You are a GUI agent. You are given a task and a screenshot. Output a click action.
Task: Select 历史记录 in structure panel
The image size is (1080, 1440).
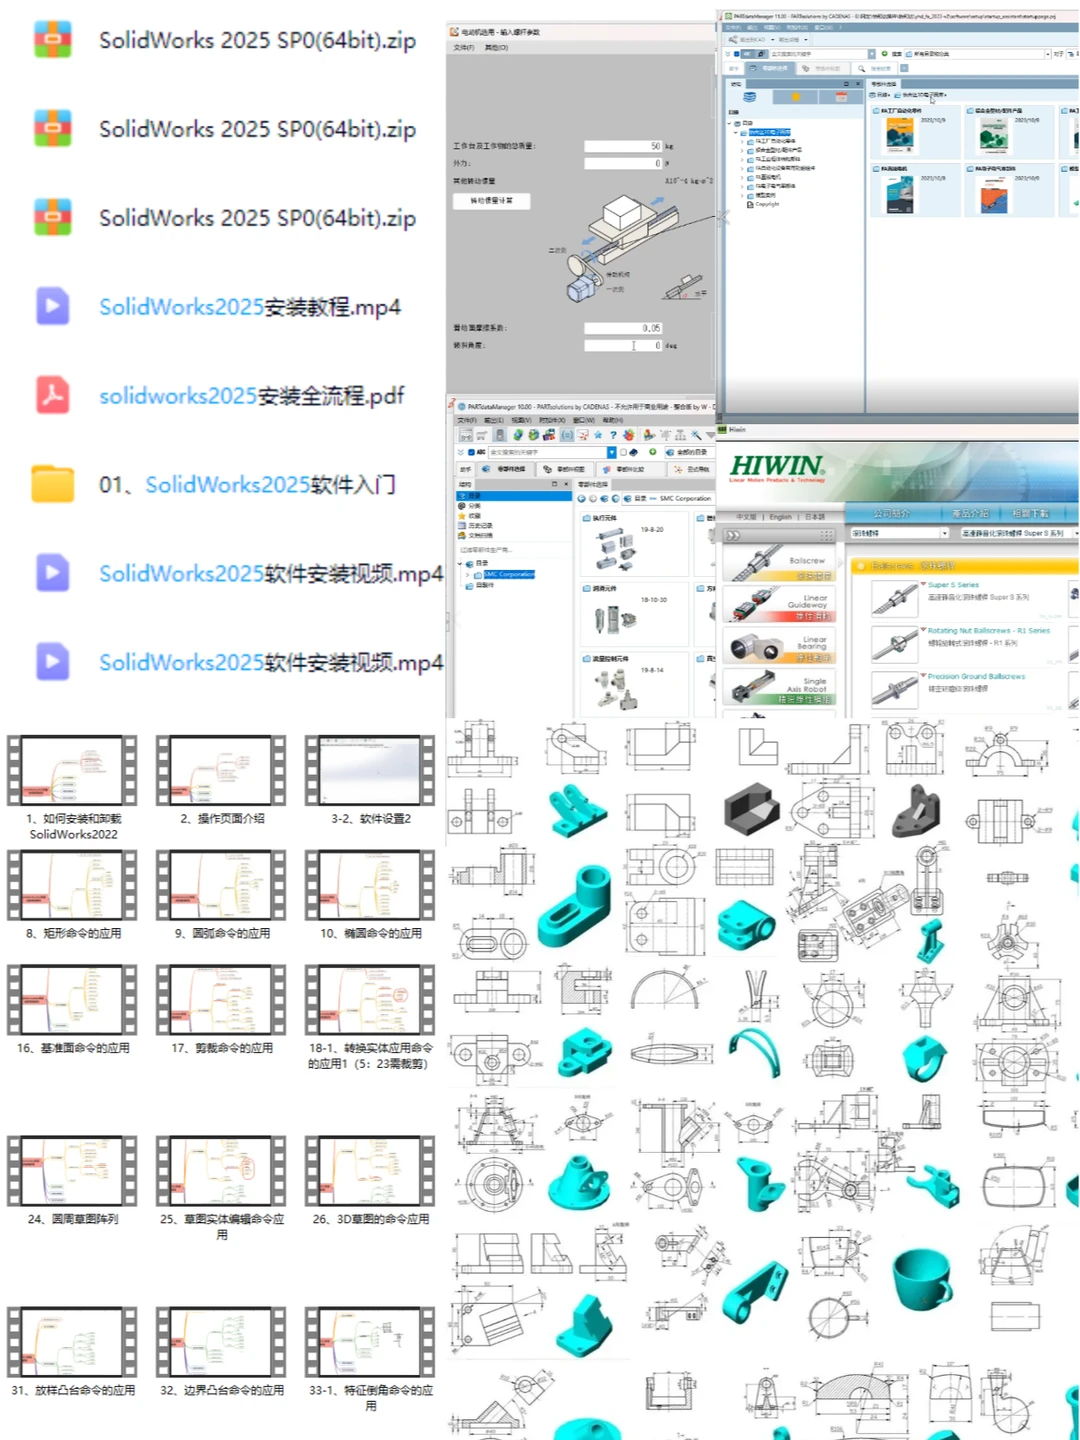[479, 525]
